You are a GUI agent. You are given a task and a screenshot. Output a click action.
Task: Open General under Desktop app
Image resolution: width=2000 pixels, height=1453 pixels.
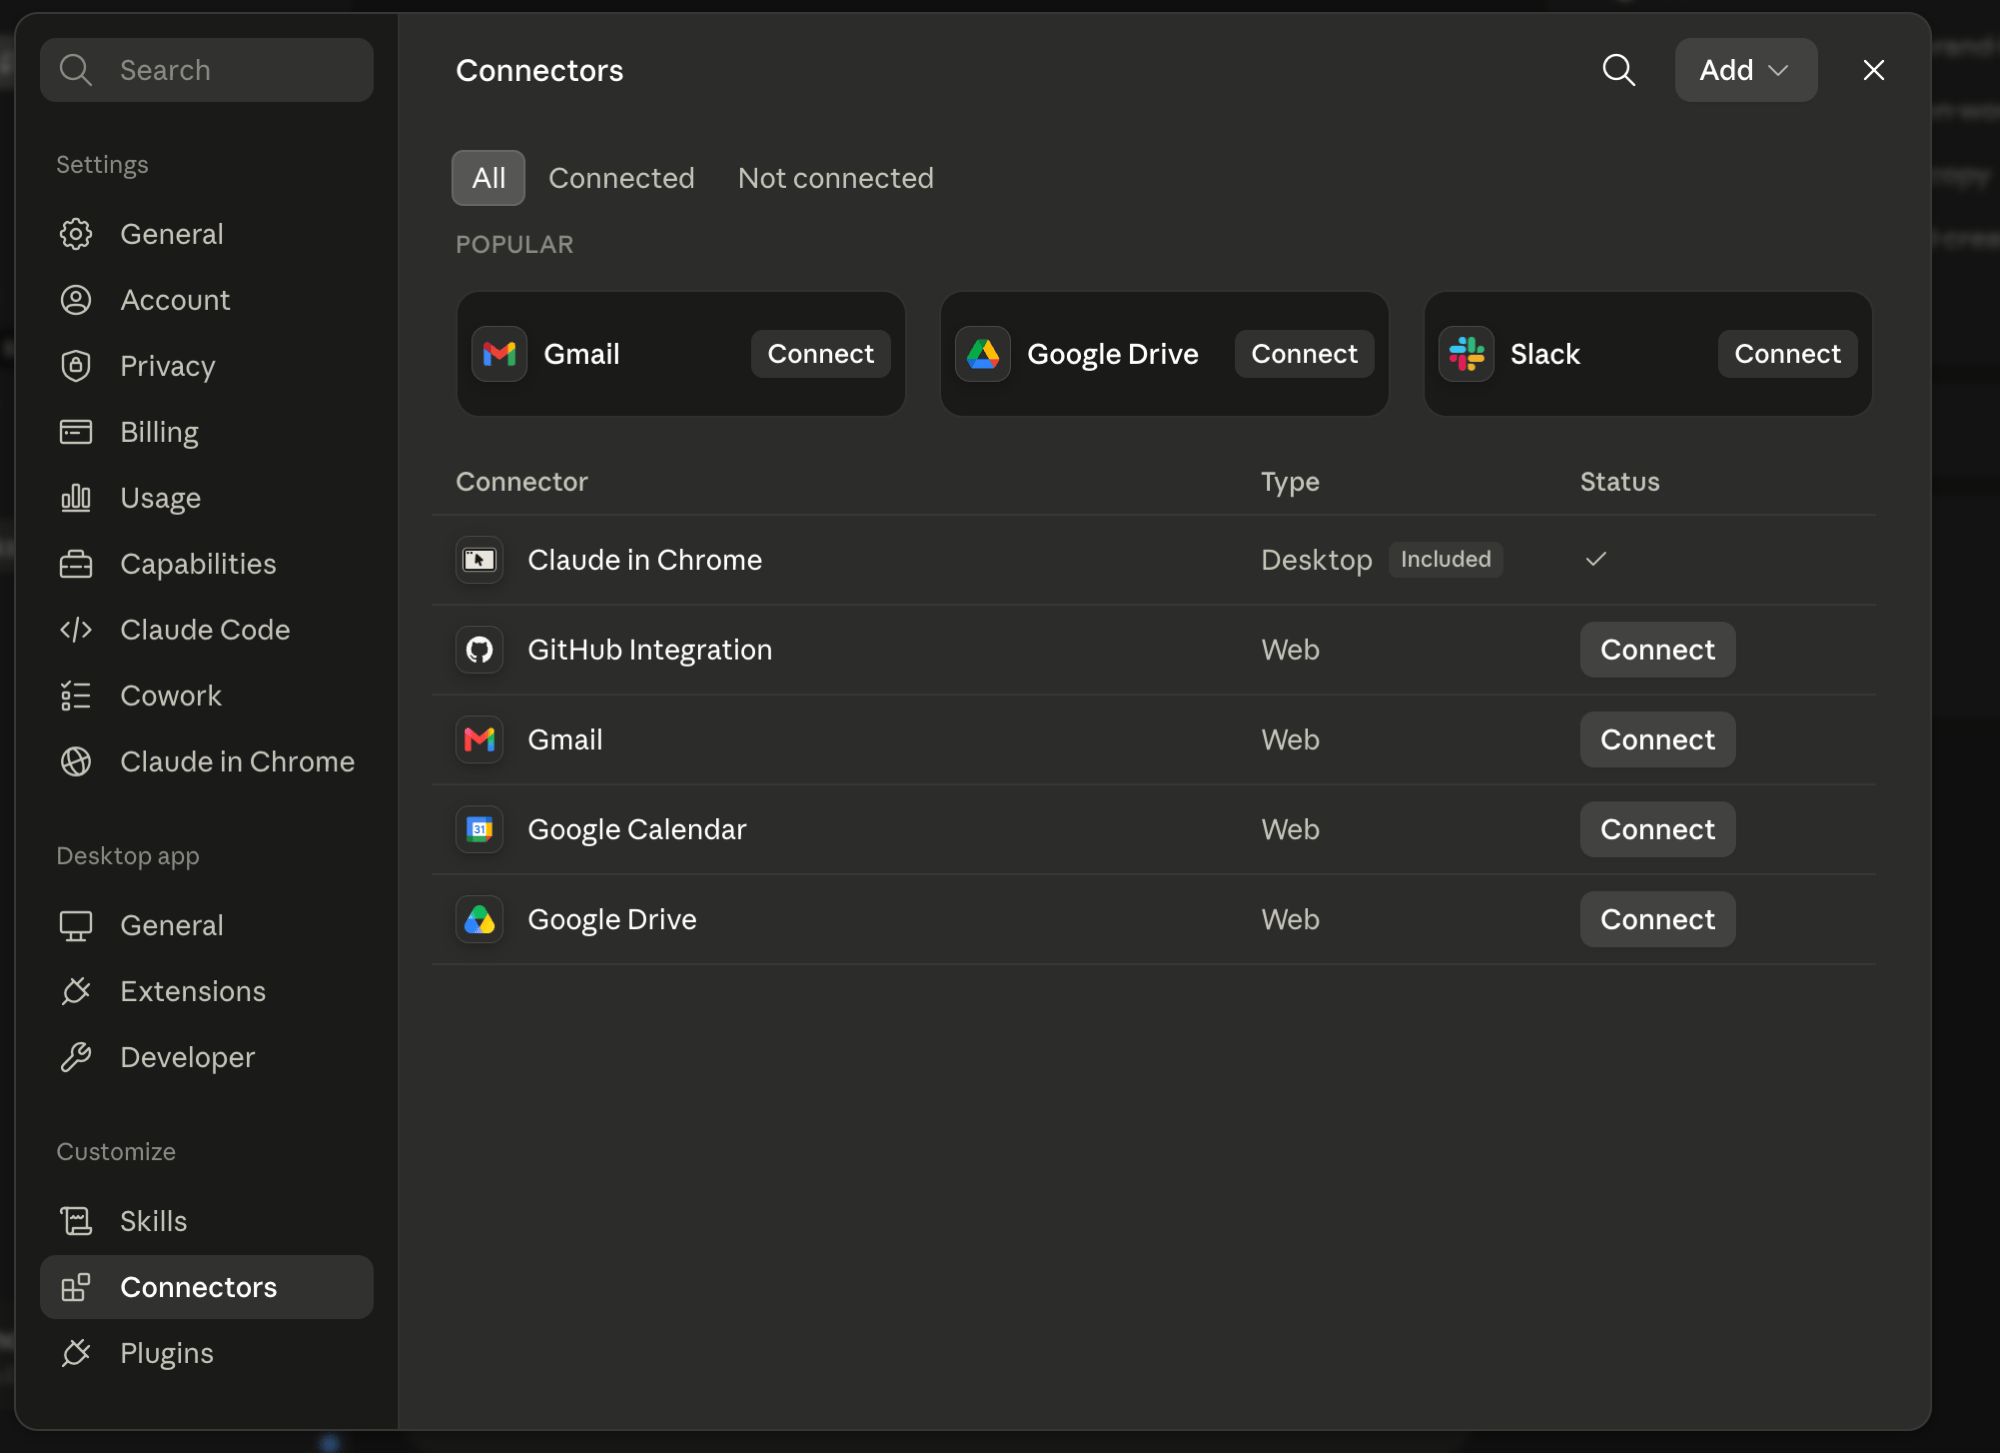(x=207, y=926)
